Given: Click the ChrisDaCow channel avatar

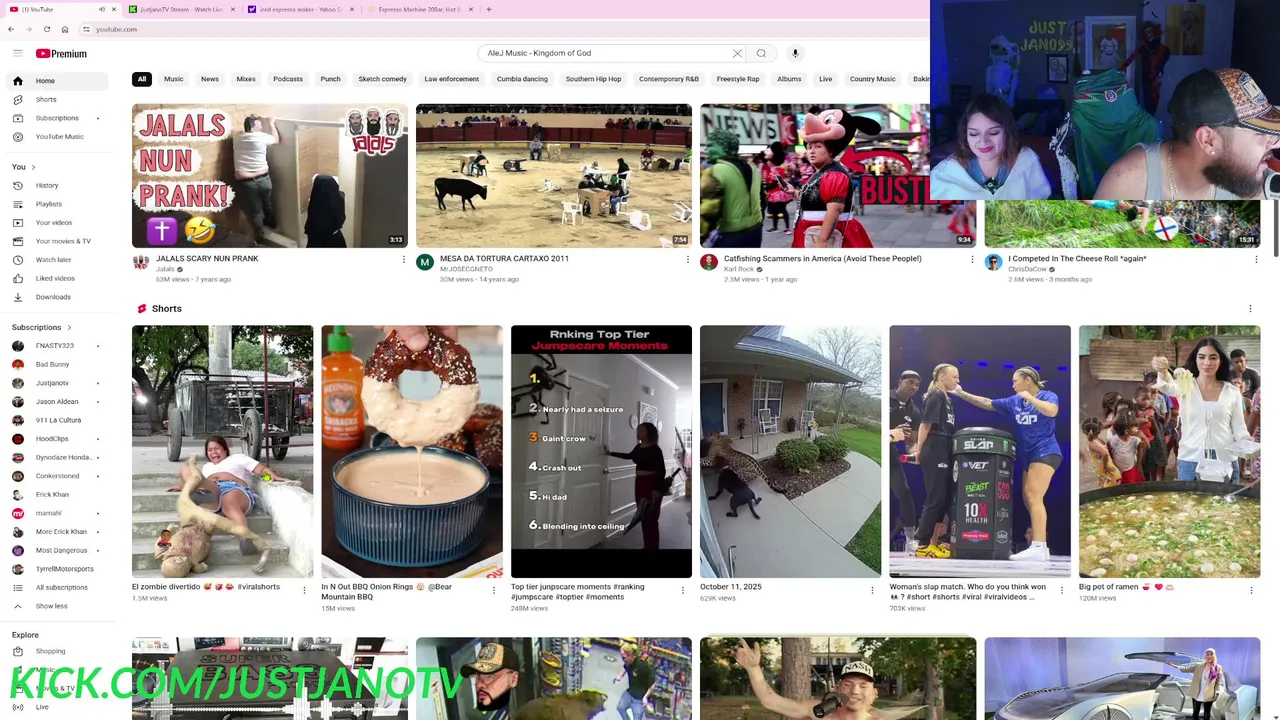Looking at the screenshot, I should coord(993,262).
